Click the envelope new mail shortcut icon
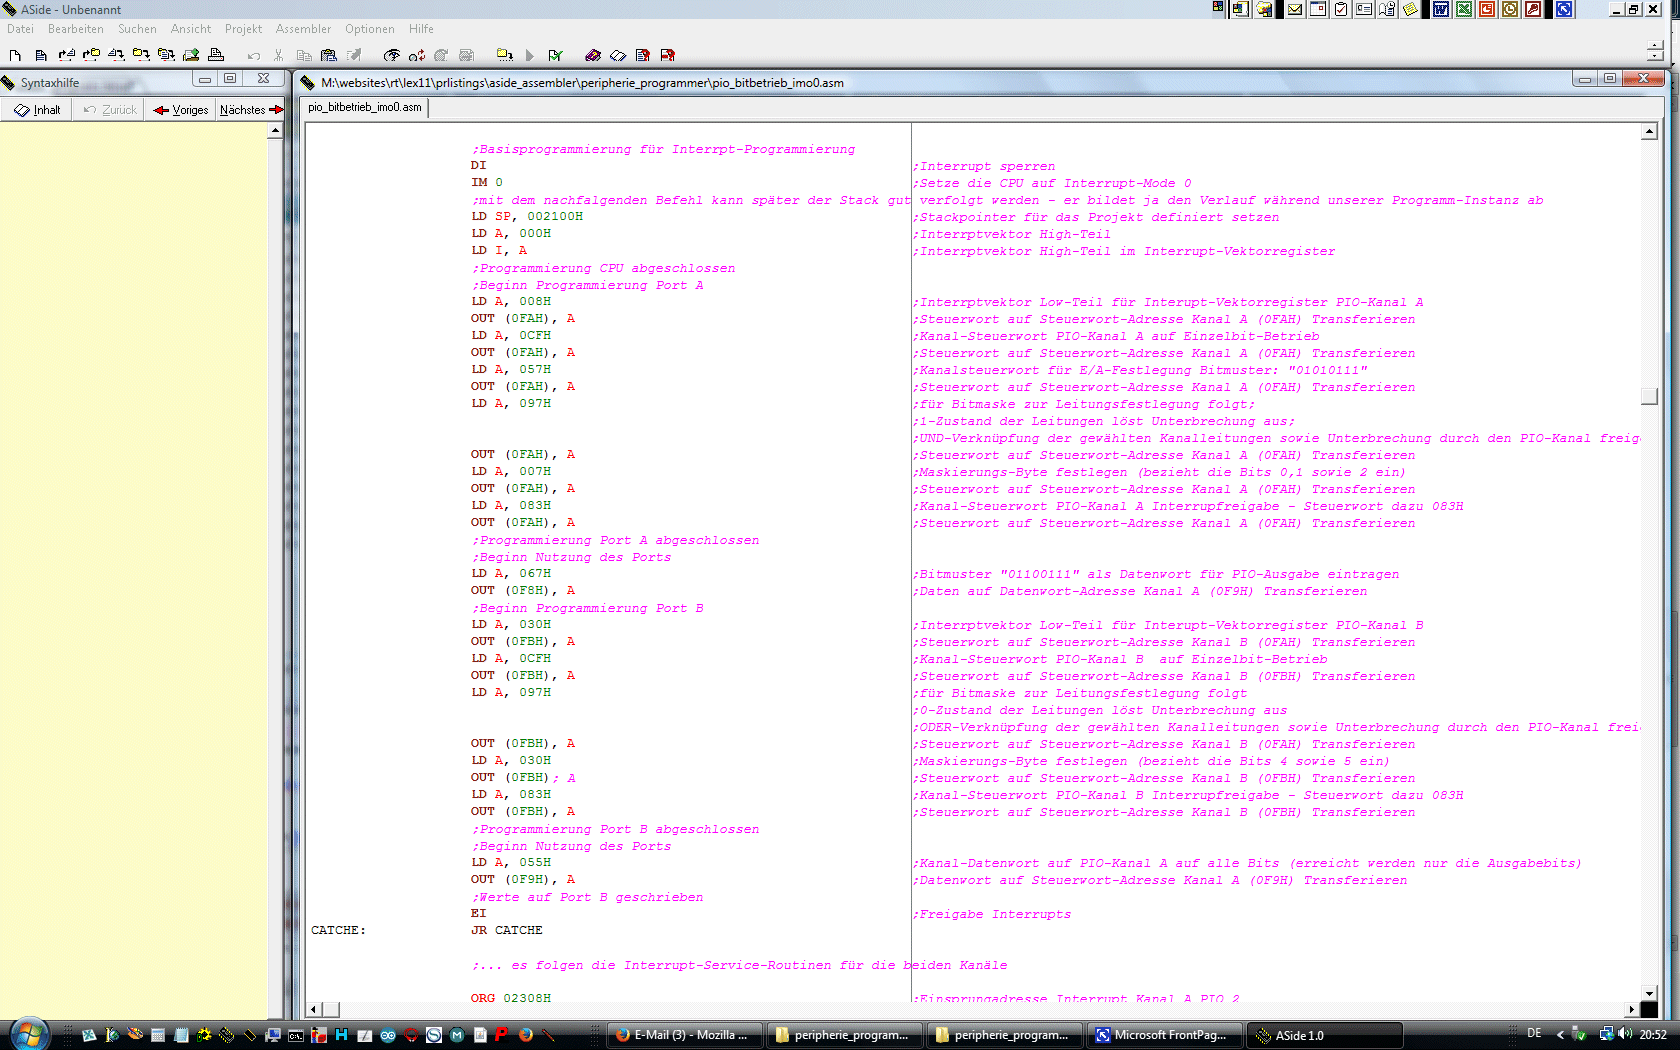Viewport: 1680px width, 1050px height. 1295,9
